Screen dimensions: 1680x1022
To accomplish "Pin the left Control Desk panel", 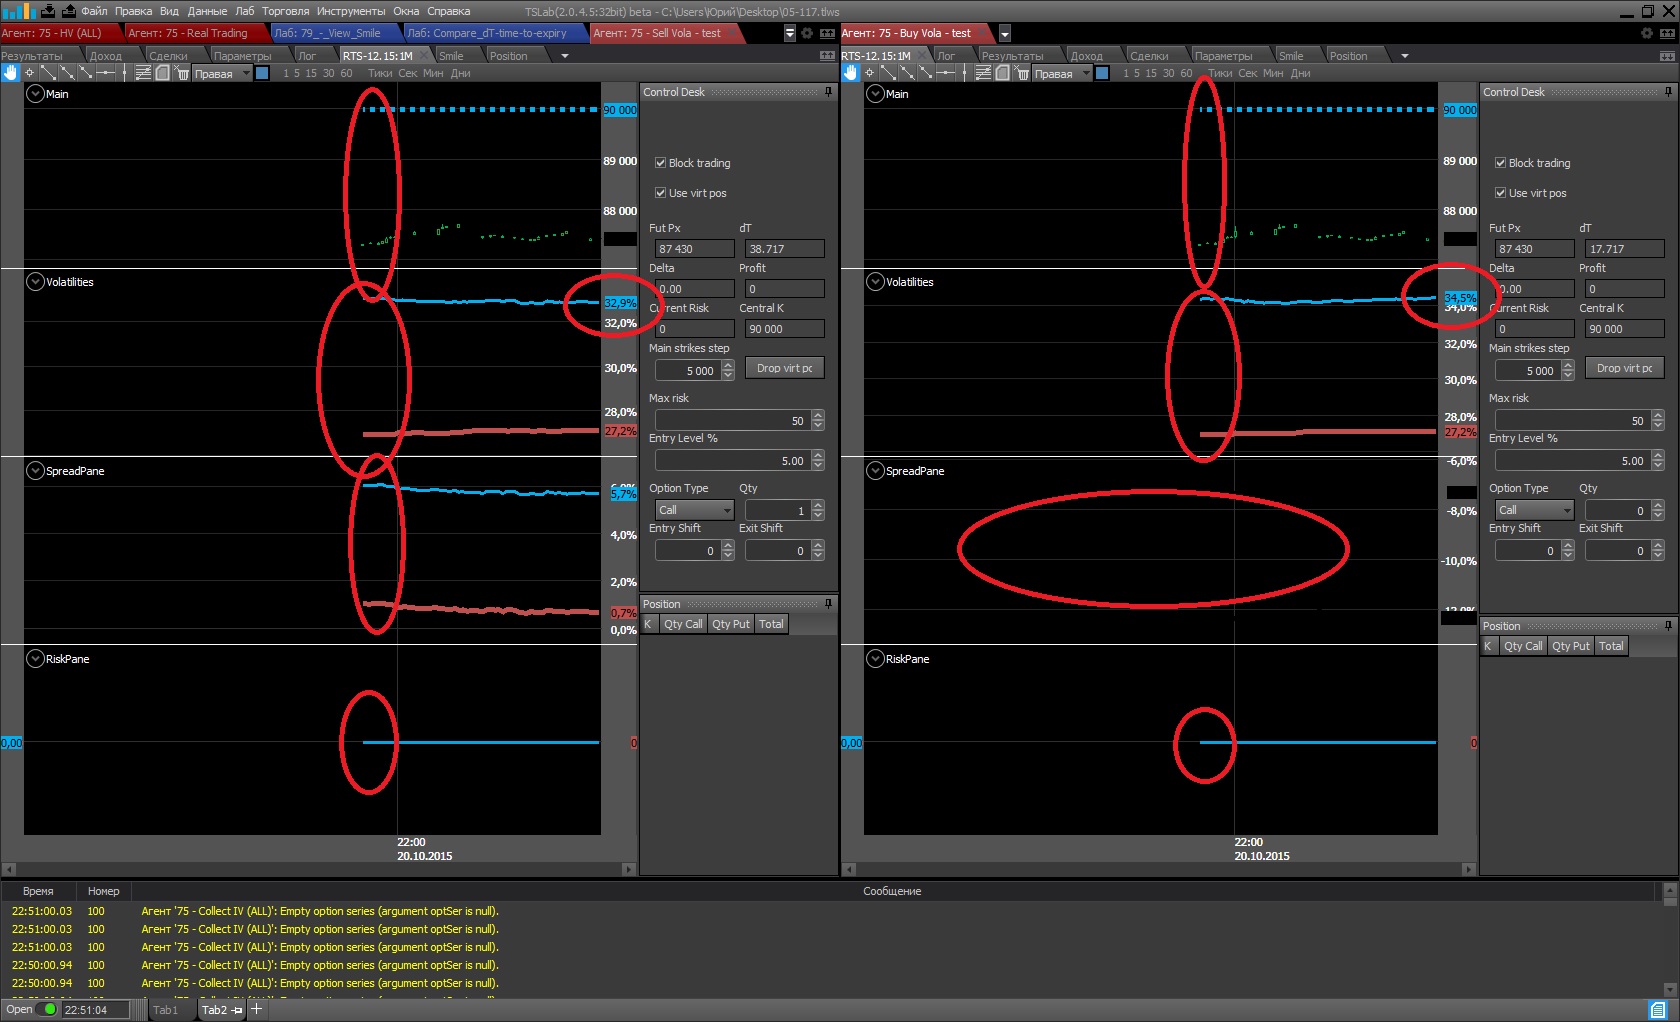I will point(828,92).
